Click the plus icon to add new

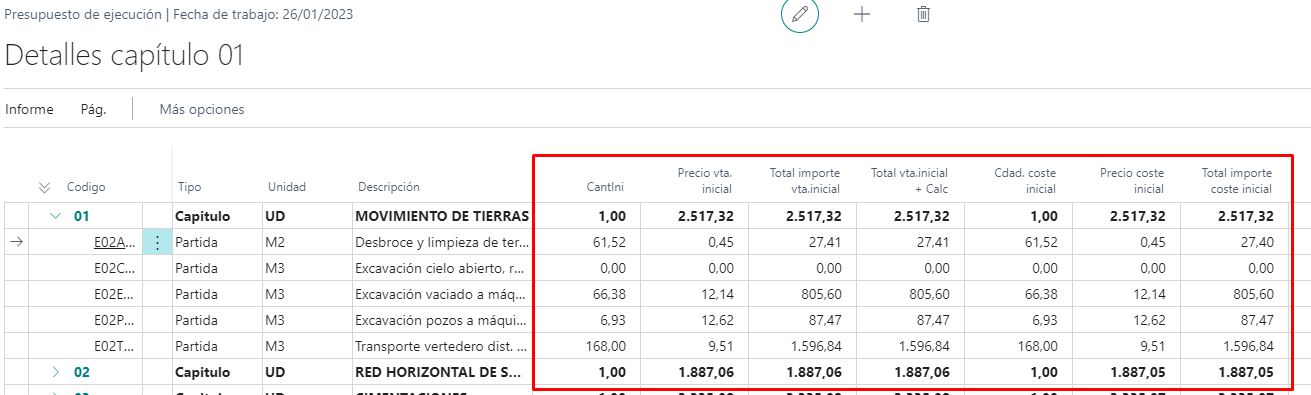(862, 14)
